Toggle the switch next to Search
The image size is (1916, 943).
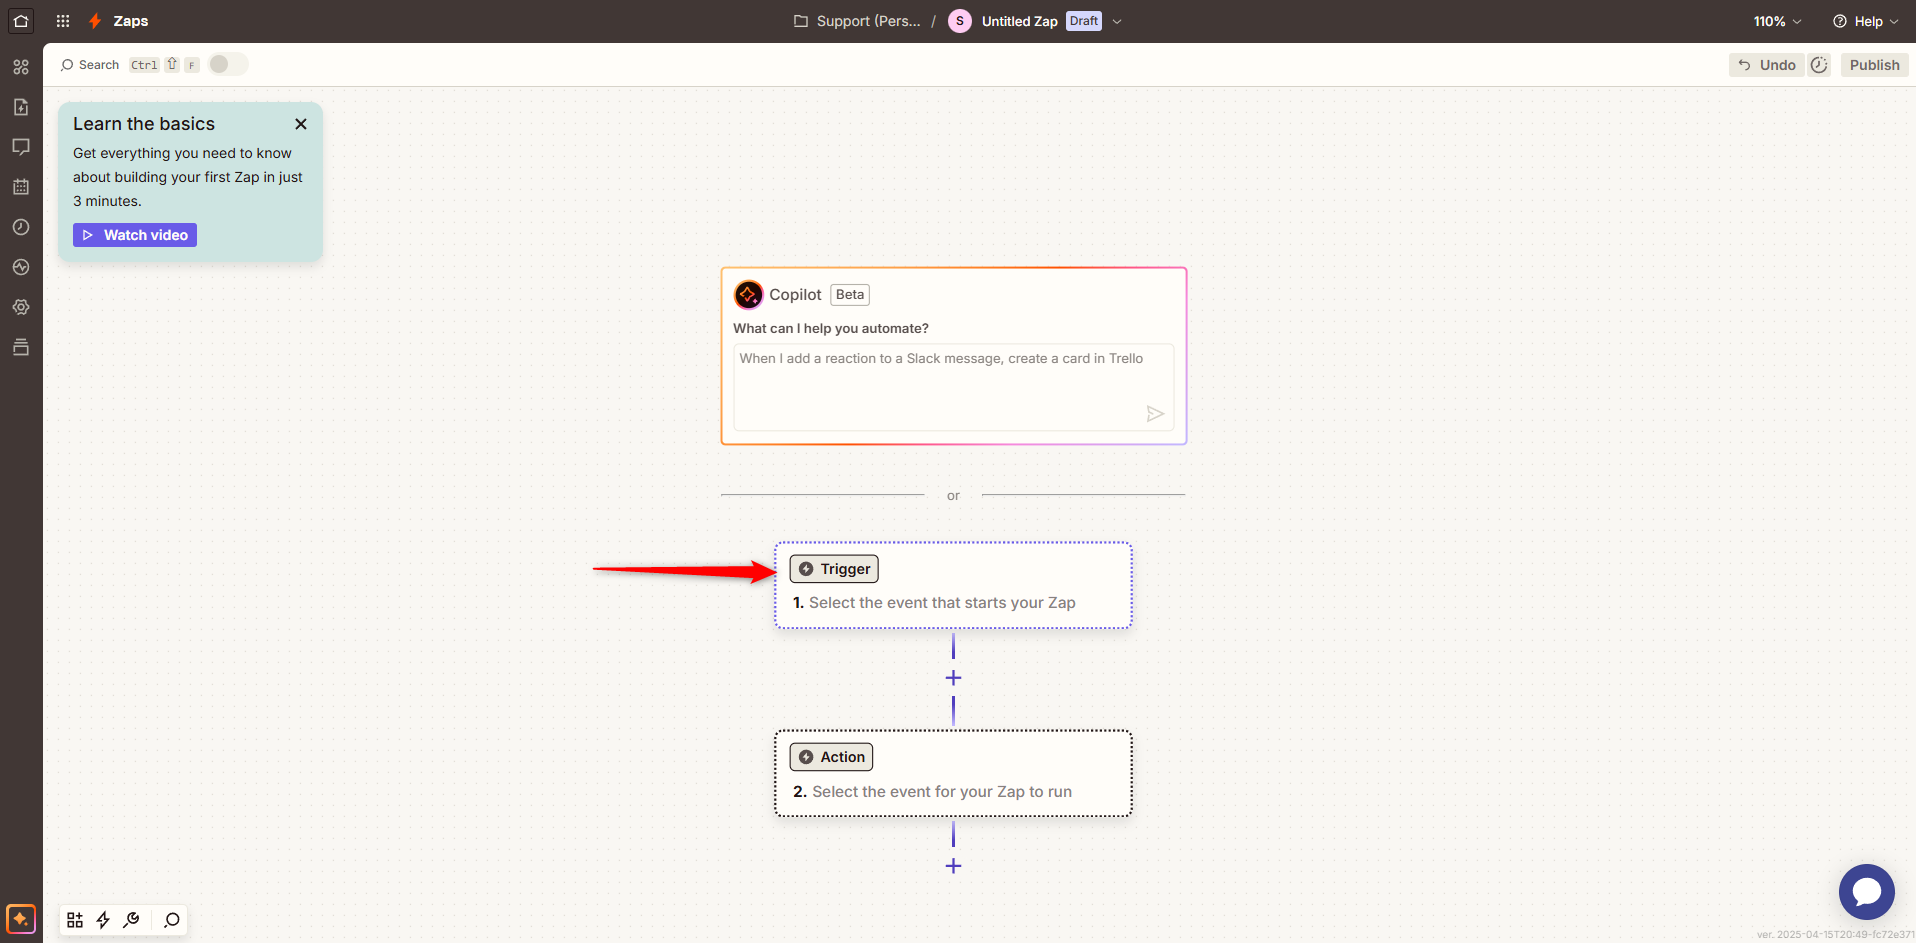228,64
